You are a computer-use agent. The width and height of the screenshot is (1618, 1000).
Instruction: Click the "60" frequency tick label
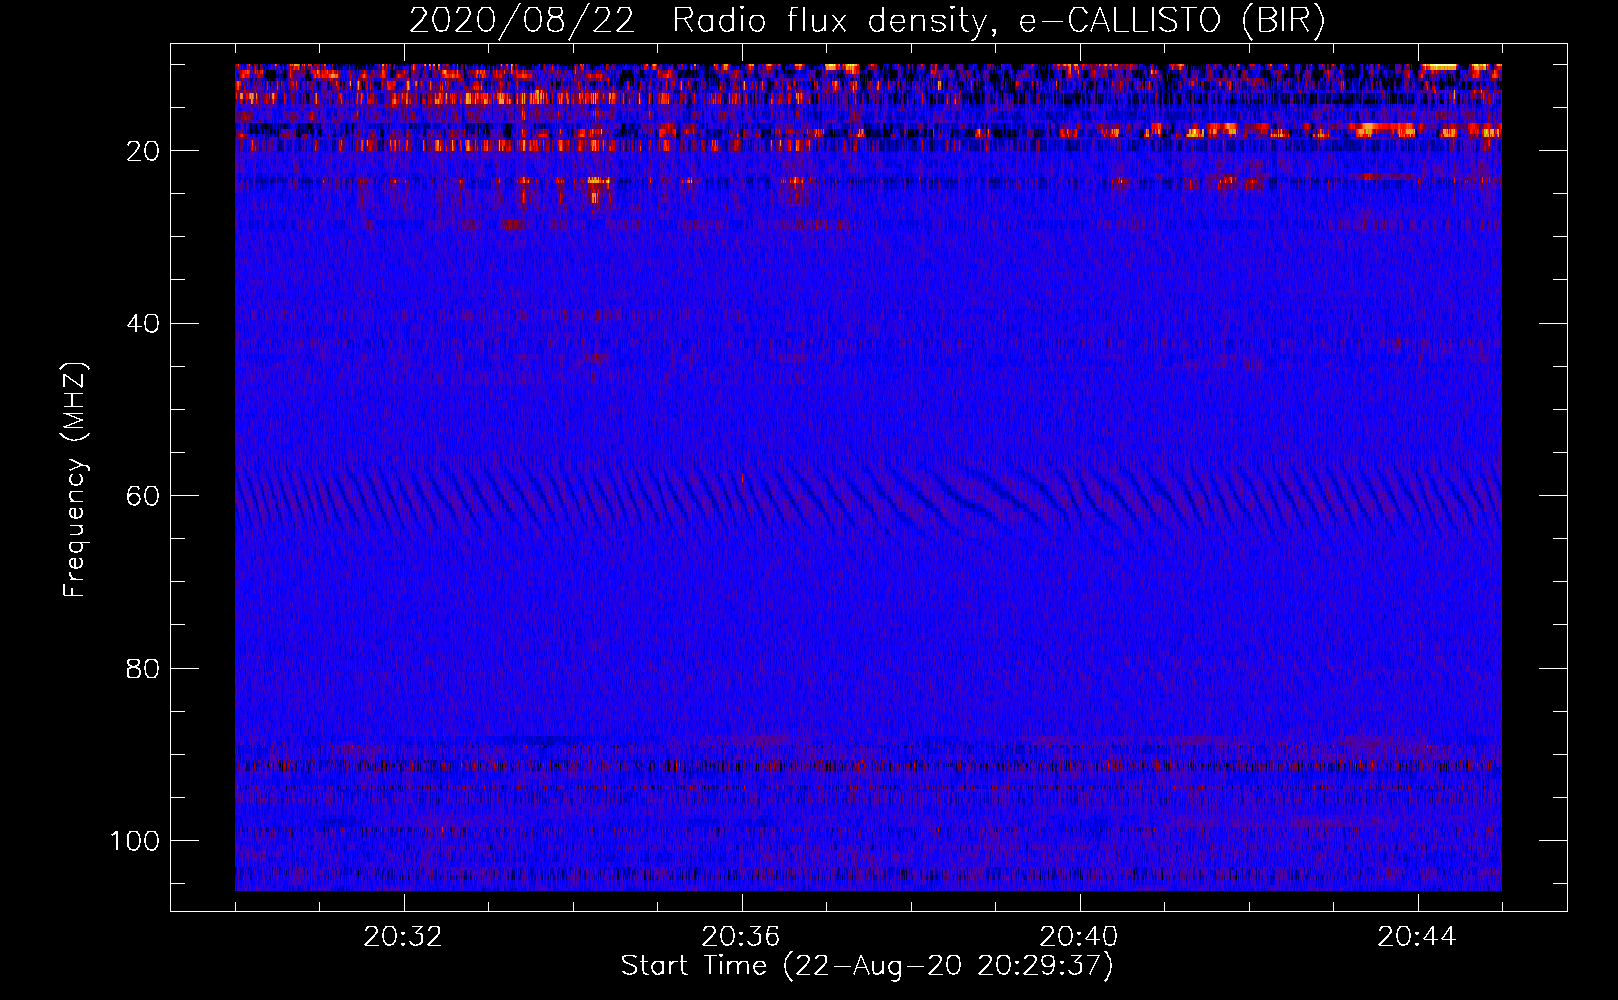pyautogui.click(x=144, y=497)
